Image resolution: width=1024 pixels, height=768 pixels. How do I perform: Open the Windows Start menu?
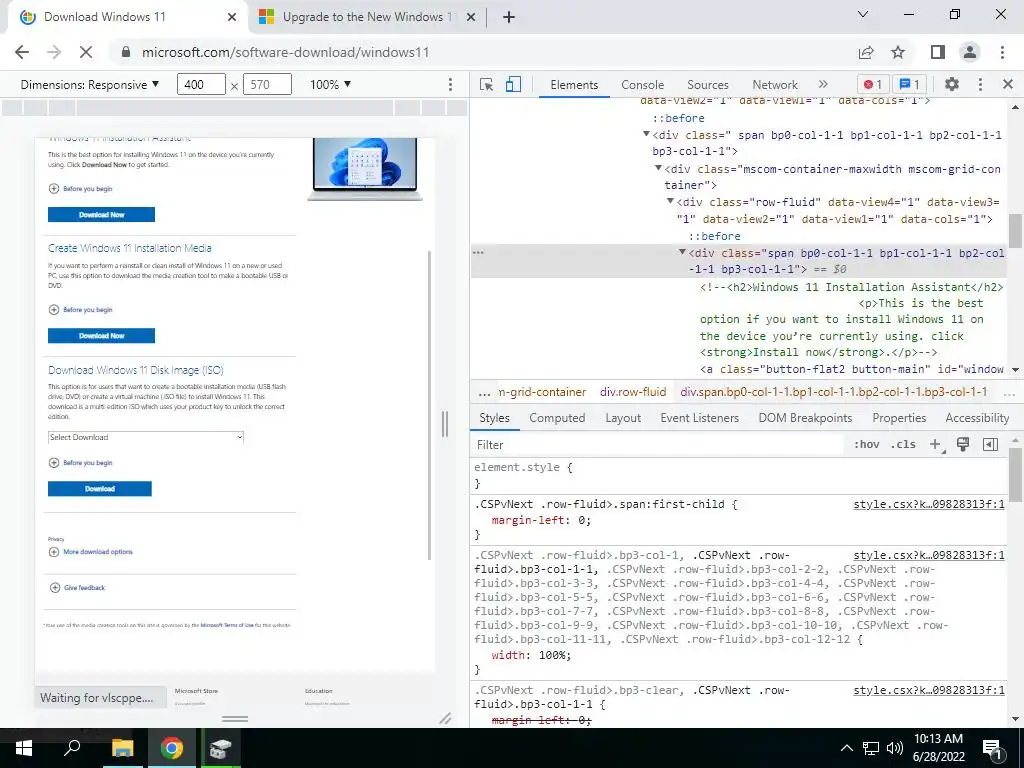(24, 748)
